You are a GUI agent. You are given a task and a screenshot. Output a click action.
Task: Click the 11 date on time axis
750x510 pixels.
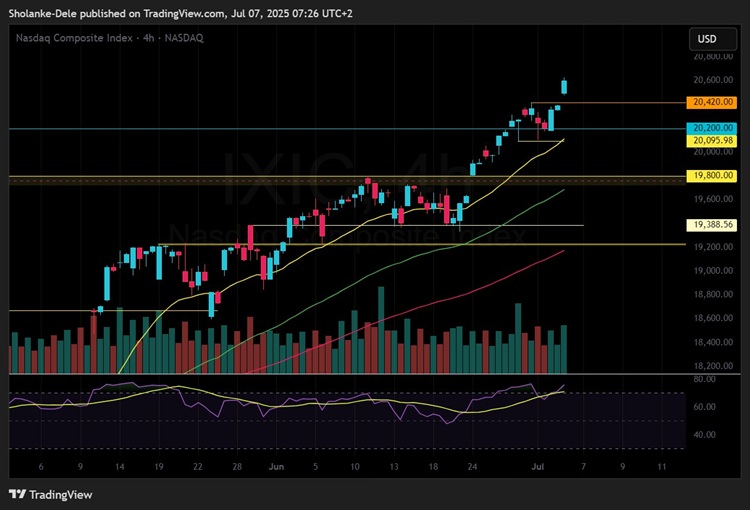tap(662, 466)
